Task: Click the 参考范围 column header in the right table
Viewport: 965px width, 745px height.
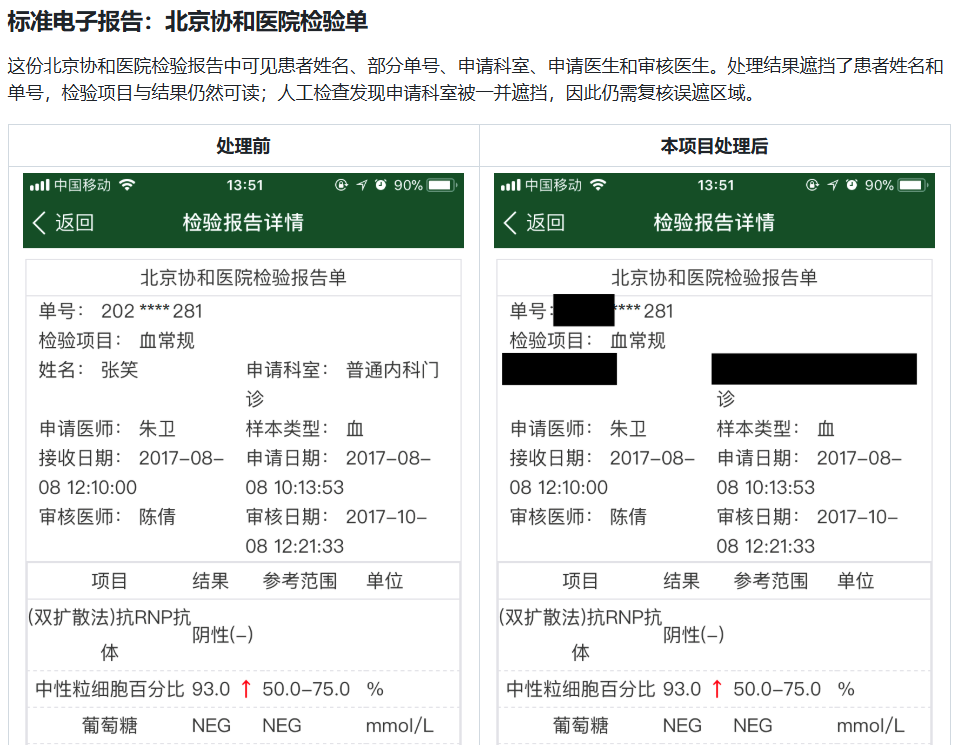Action: (771, 581)
